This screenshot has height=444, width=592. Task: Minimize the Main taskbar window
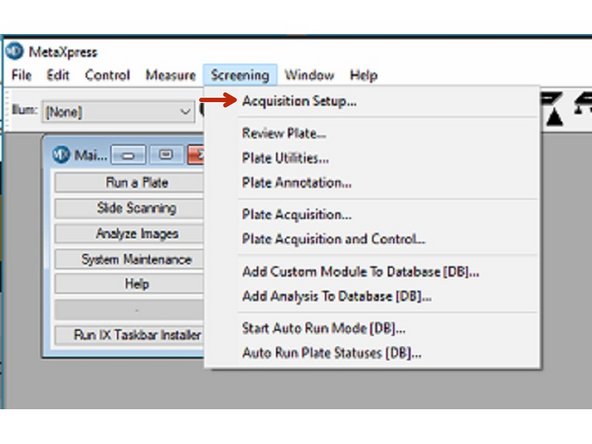pyautogui.click(x=128, y=155)
